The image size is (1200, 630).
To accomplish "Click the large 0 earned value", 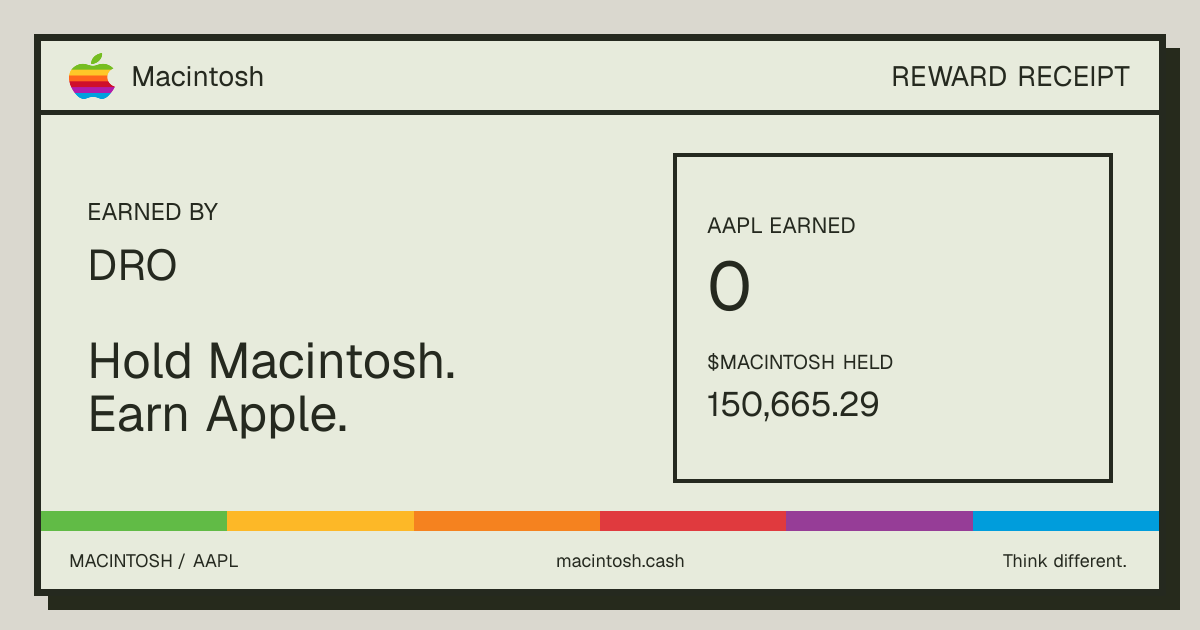I will (x=729, y=288).
